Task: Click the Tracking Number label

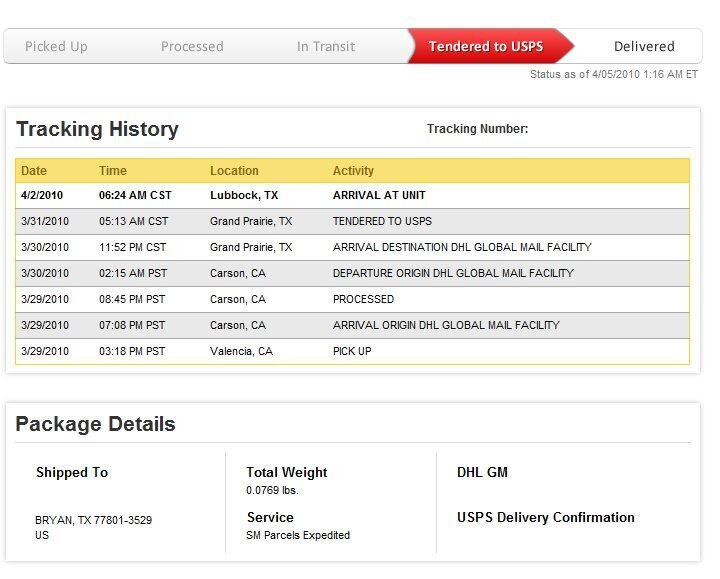Action: pos(478,129)
